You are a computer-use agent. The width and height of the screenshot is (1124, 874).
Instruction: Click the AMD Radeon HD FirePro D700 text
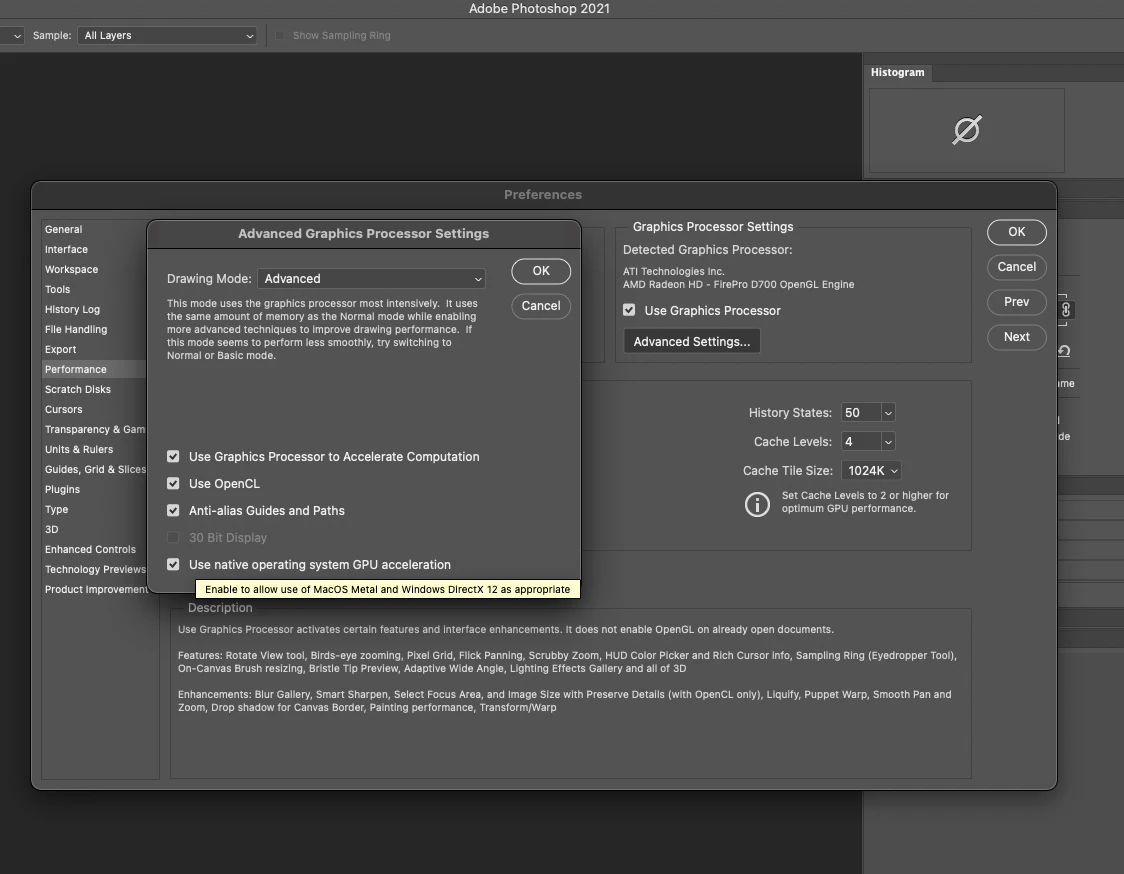point(738,285)
